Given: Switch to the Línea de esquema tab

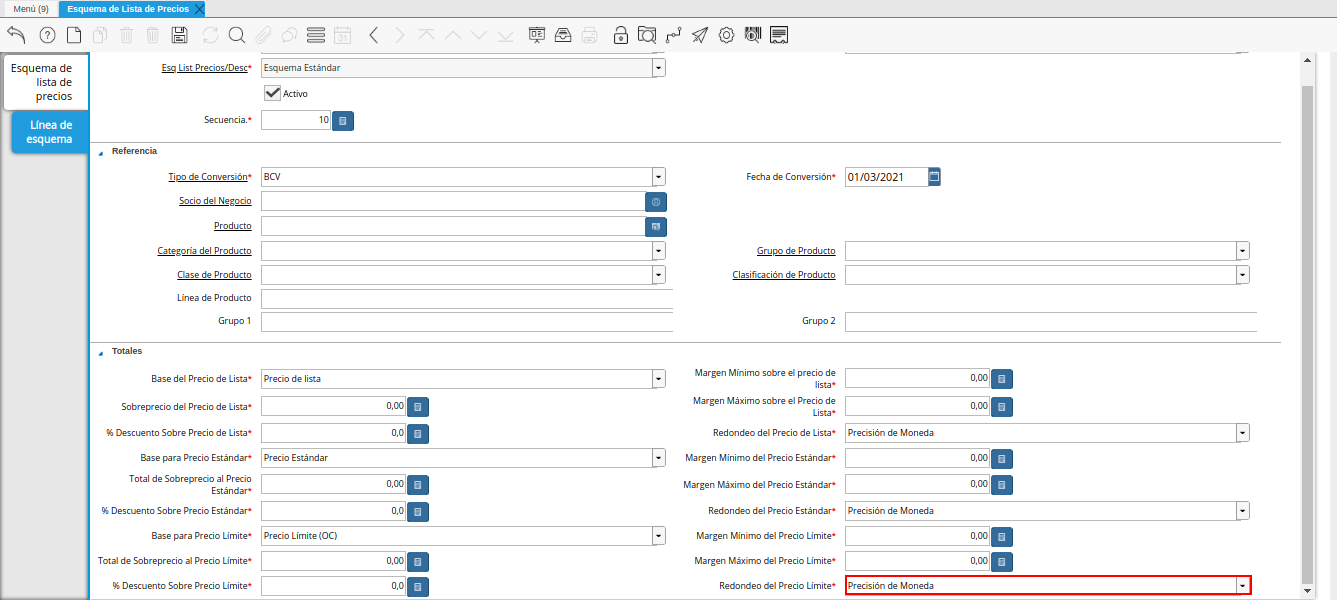Looking at the screenshot, I should (51, 132).
